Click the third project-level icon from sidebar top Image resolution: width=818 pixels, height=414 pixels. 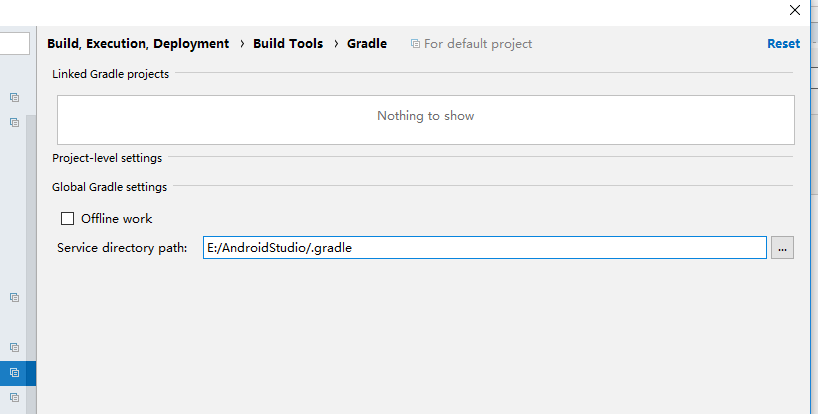[x=15, y=298]
